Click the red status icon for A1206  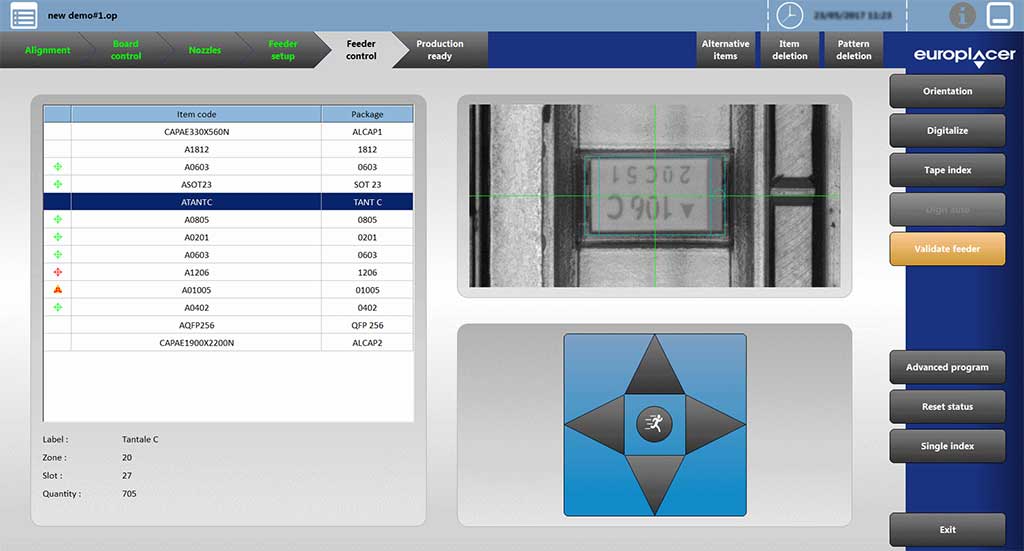coord(57,272)
